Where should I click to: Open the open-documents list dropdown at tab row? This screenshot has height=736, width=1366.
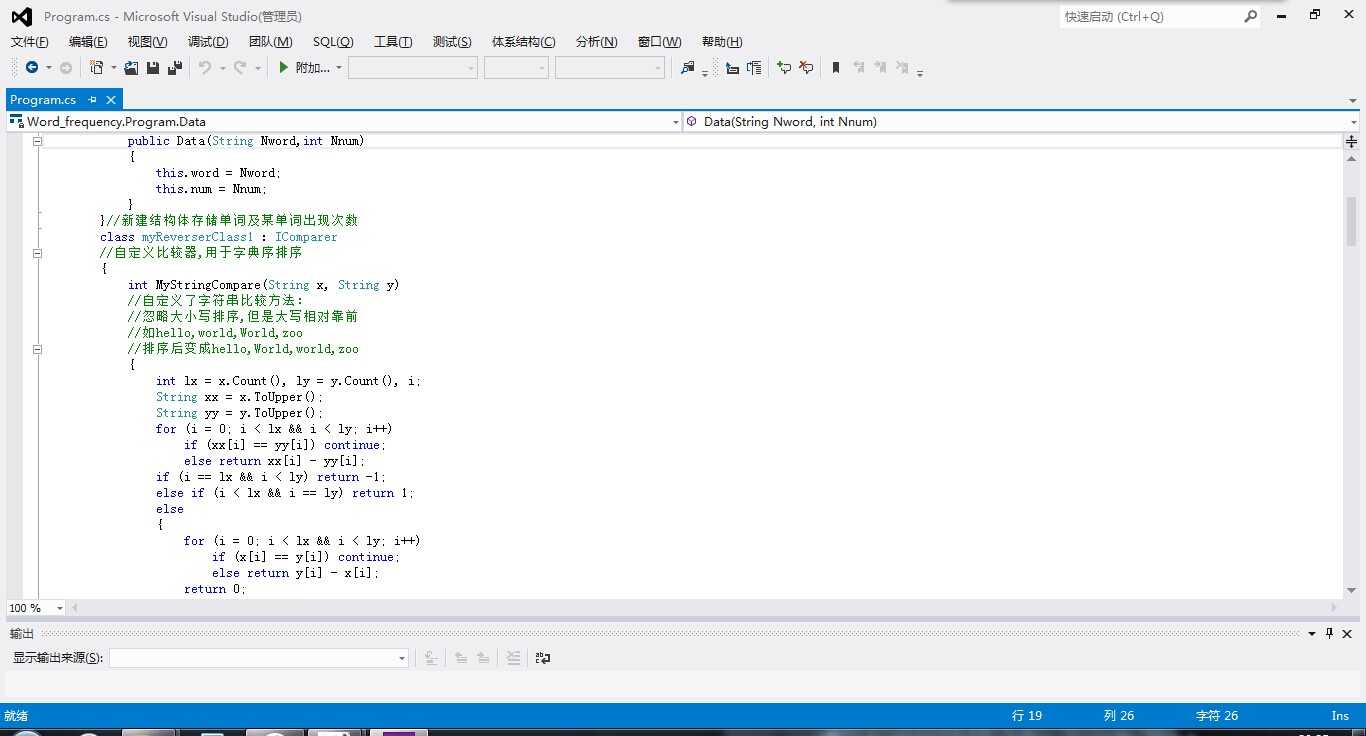coord(1353,101)
